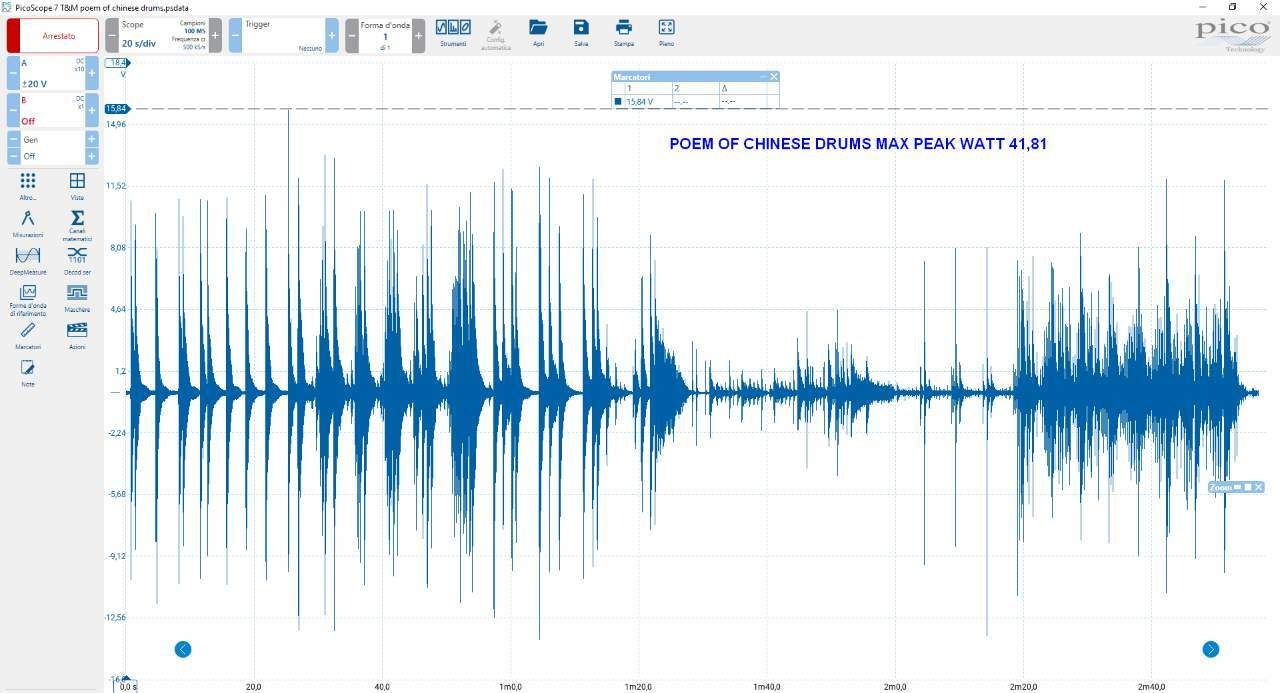1280x693 pixels.
Task: Click the Apri open file button
Action: click(x=538, y=32)
